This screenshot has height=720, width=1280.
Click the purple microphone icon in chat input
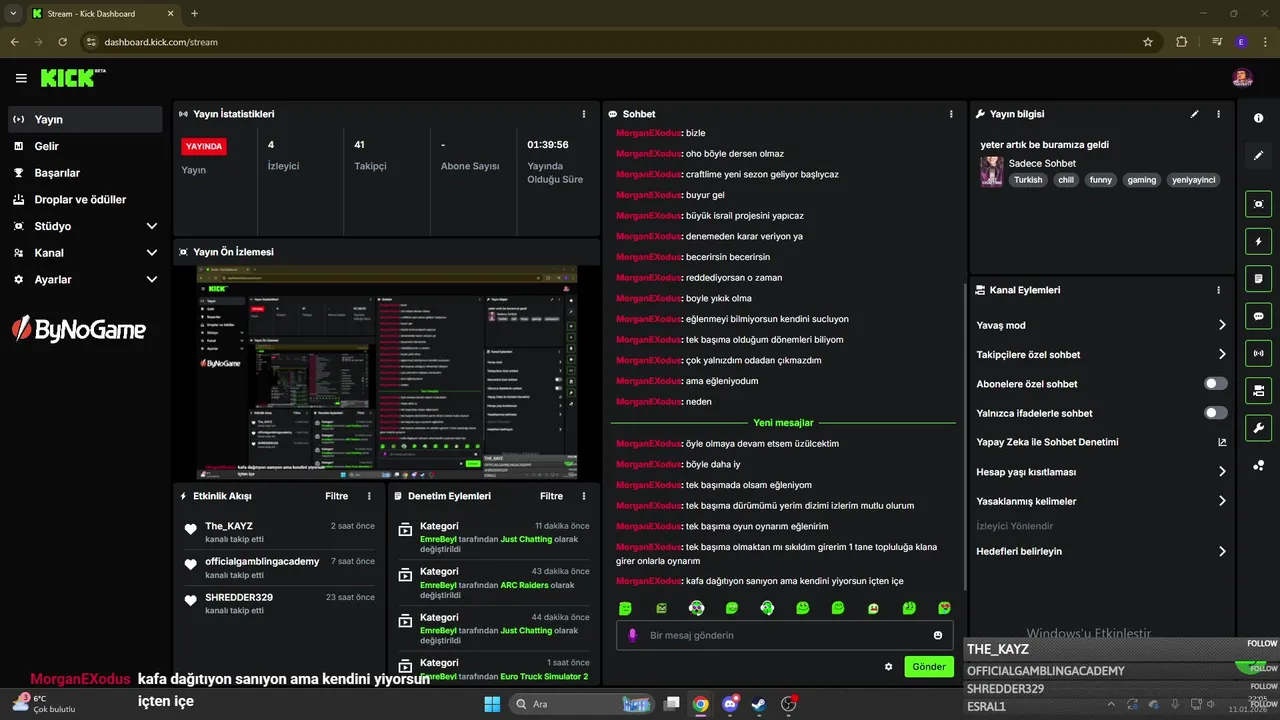632,635
